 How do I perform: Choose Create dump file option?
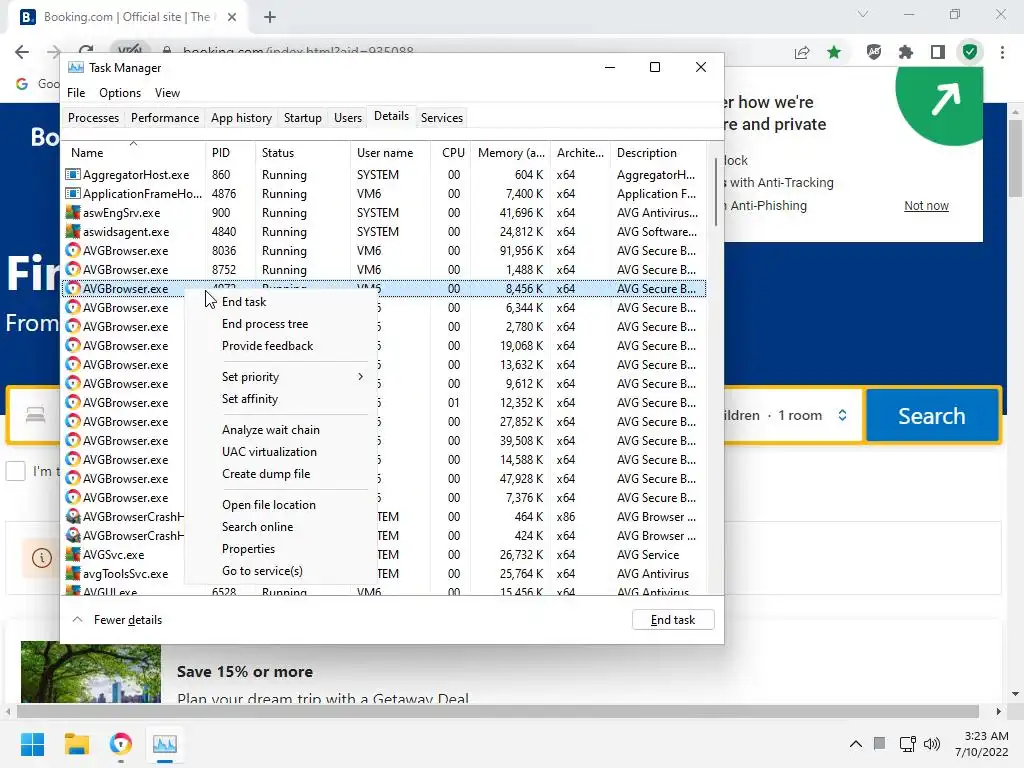(281, 473)
